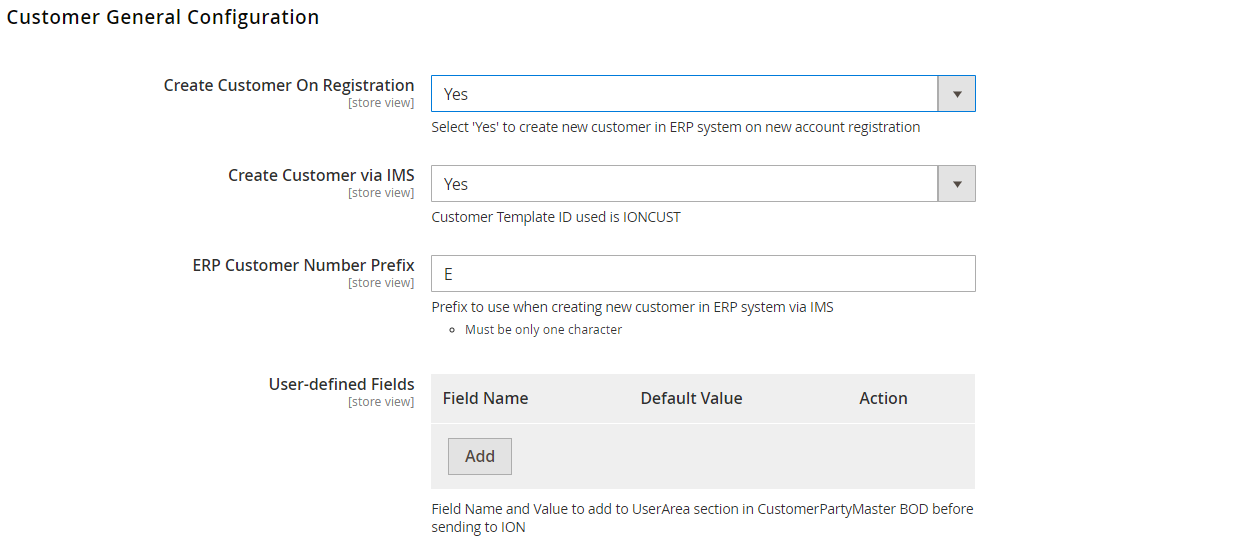1246x549 pixels.
Task: Click store view scope under Create Customer via IMS
Action: (x=381, y=193)
